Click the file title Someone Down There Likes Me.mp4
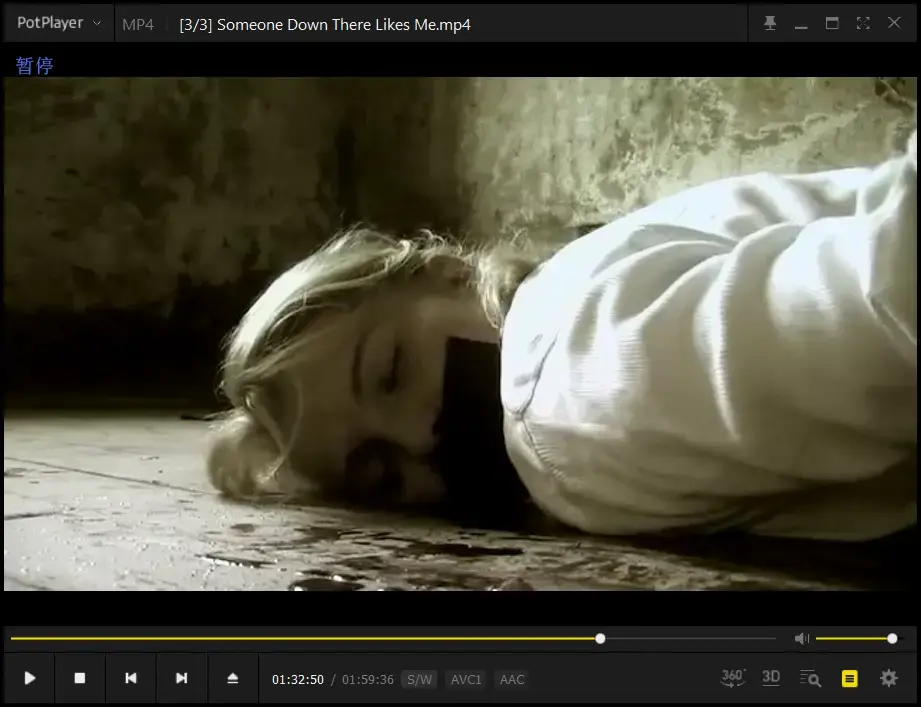Image resolution: width=921 pixels, height=707 pixels. point(325,24)
